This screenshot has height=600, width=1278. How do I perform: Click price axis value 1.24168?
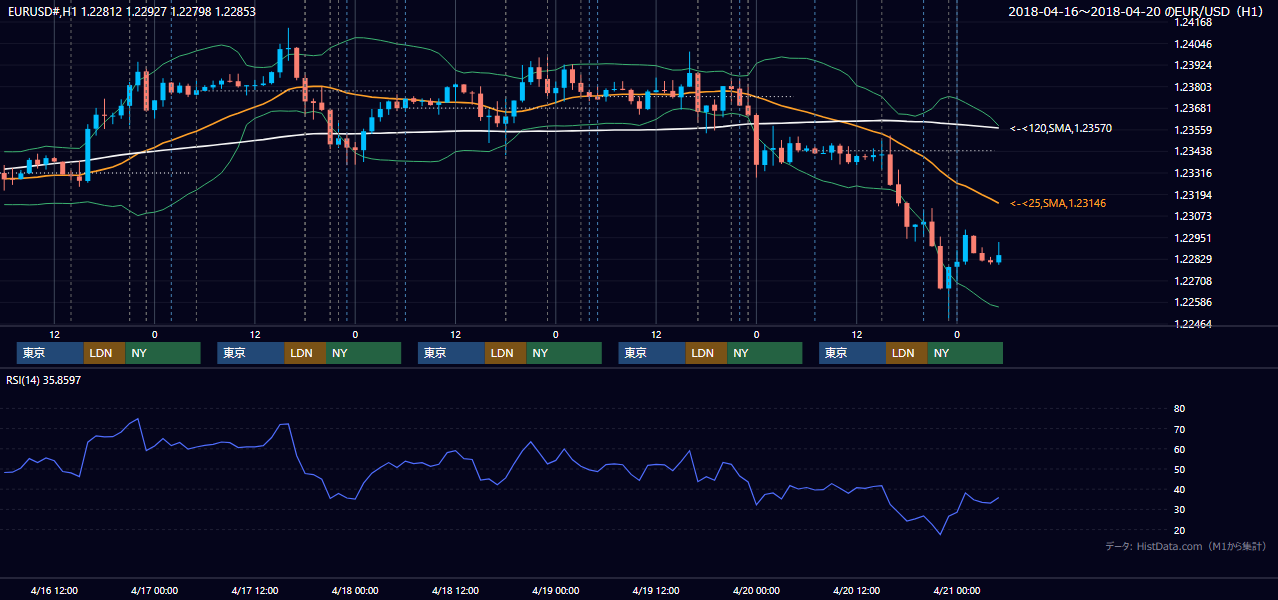click(x=1193, y=22)
